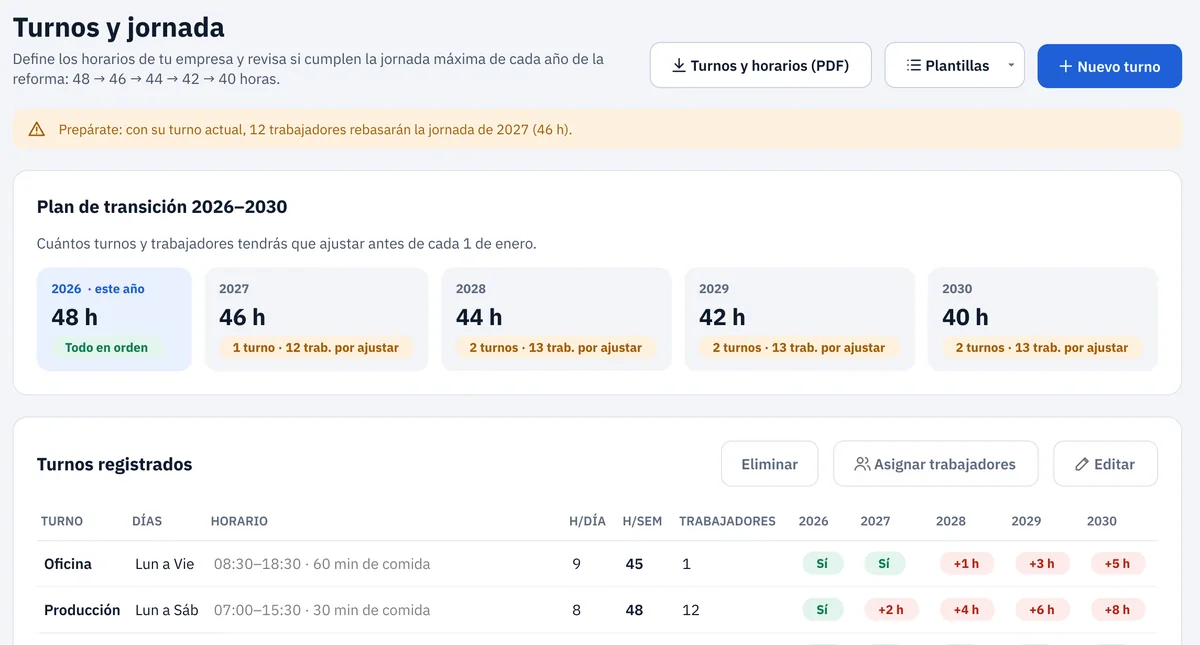Open Asignar trabajadores

coord(936,464)
